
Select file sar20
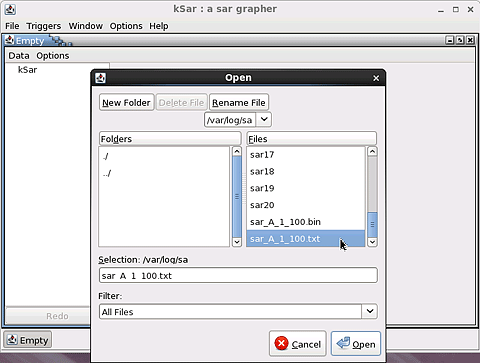pos(306,205)
